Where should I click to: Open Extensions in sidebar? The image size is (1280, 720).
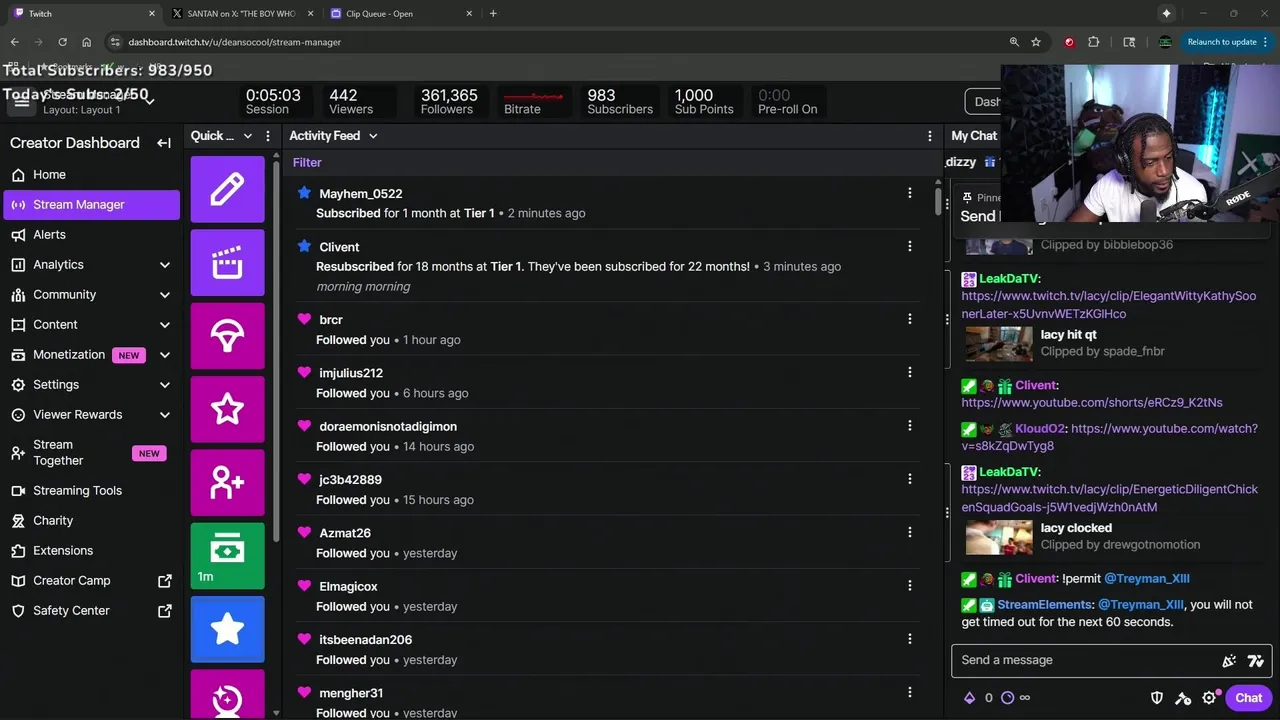click(91, 550)
